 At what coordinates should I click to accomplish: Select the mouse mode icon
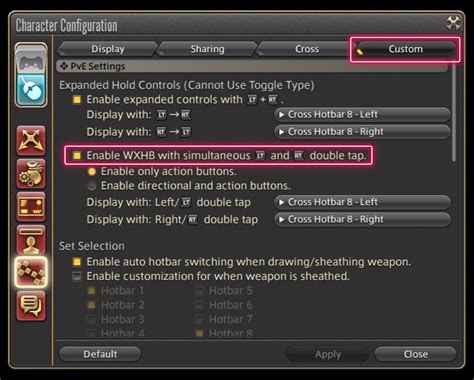(31, 89)
